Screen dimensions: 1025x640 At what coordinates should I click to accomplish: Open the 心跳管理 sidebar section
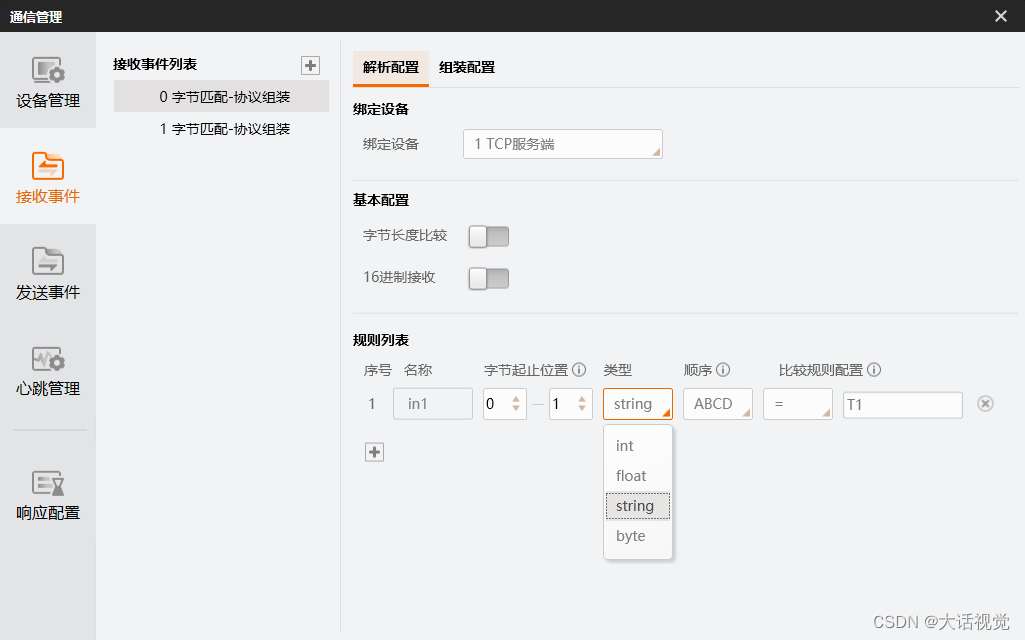pos(48,370)
